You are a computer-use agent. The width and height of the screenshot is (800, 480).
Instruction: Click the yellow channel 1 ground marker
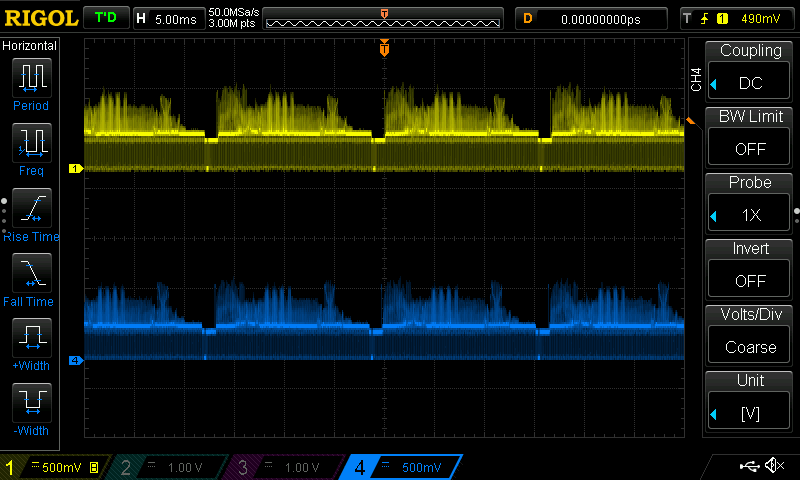tap(76, 168)
